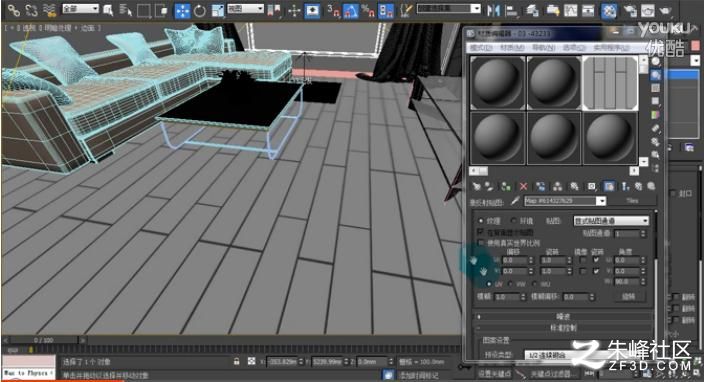Activate the Select and Move tool
This screenshot has height=382, width=704.
182,11
